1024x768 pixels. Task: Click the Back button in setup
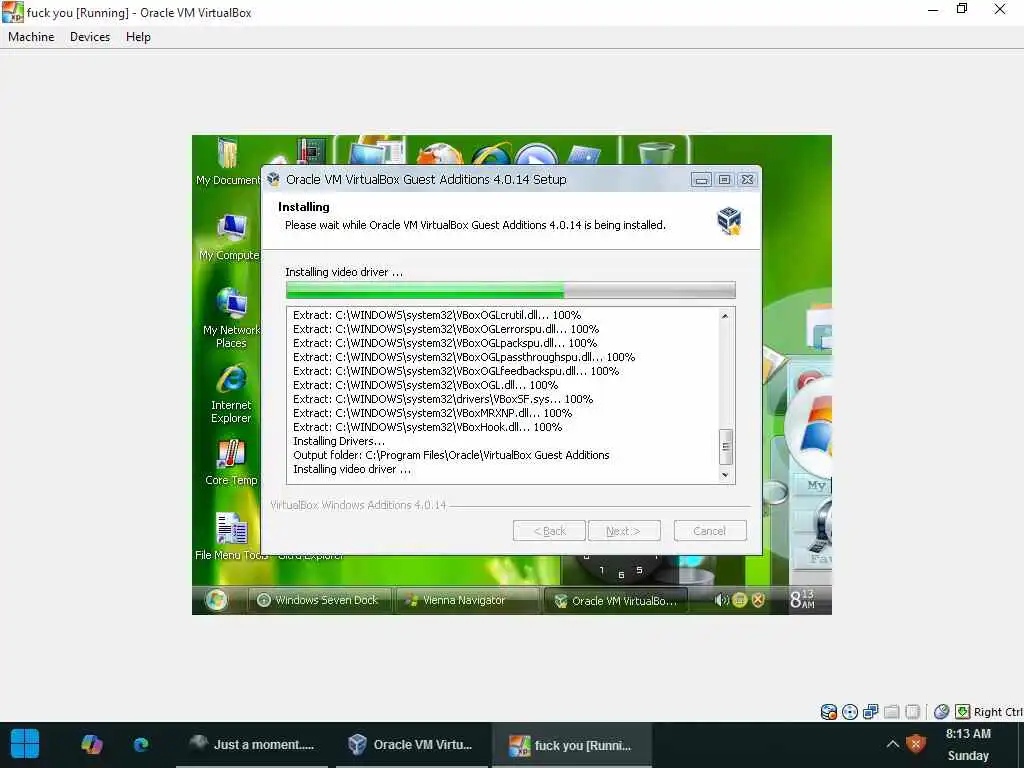coord(549,531)
